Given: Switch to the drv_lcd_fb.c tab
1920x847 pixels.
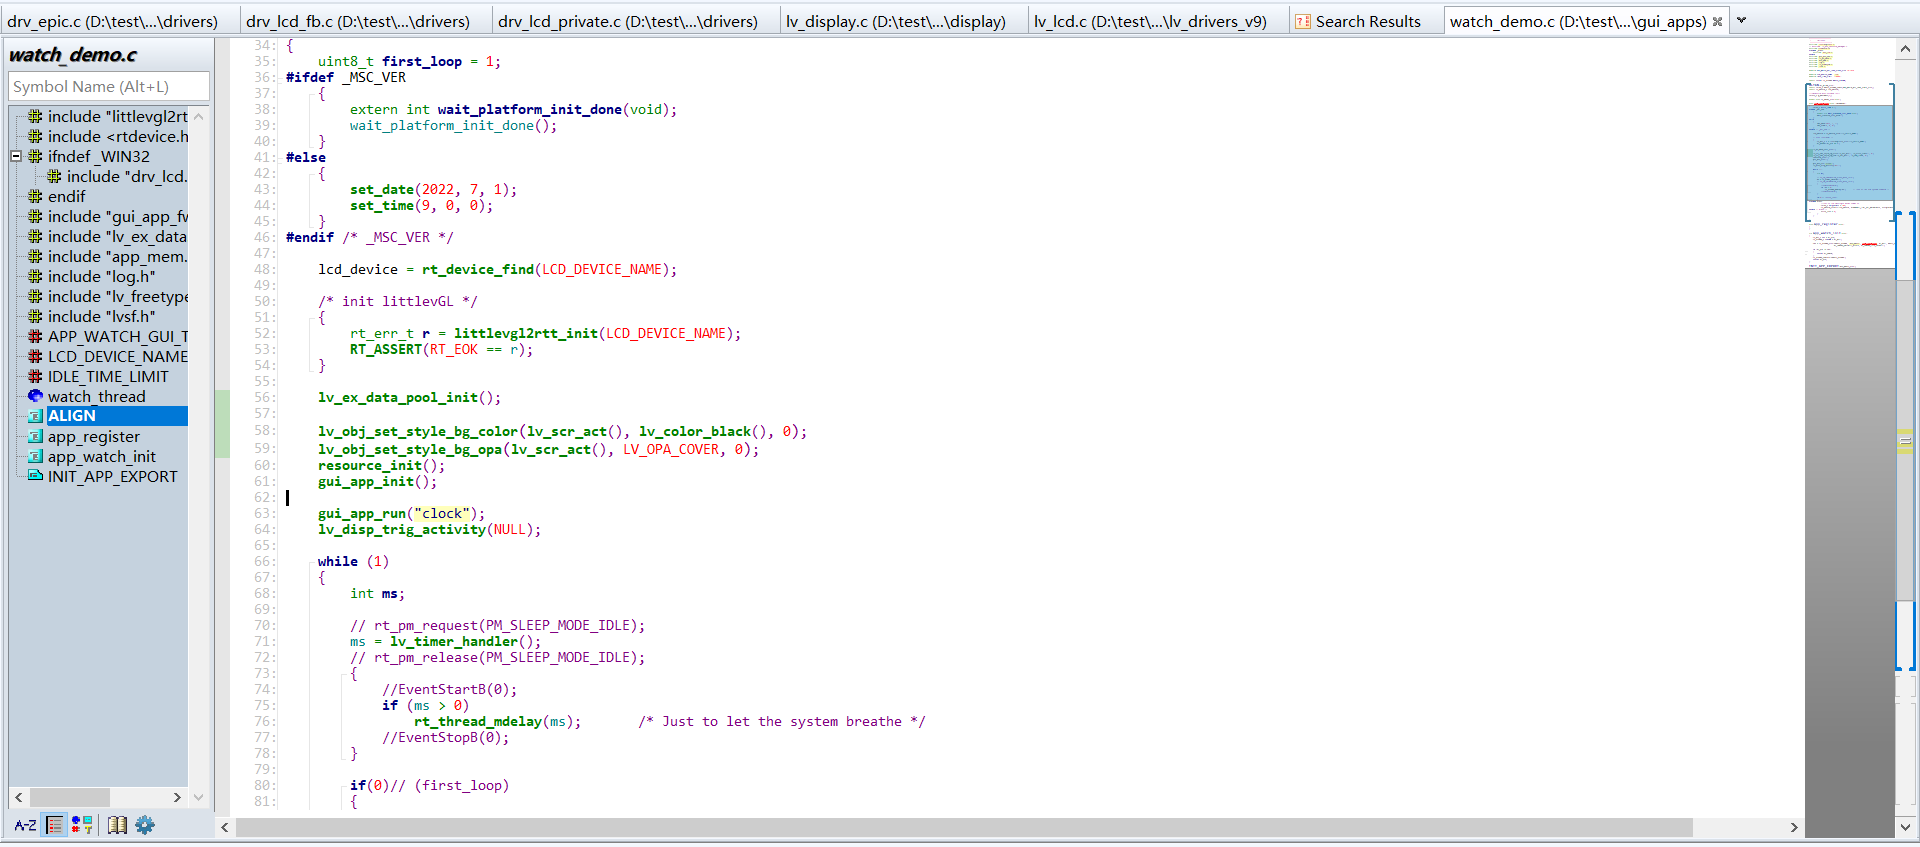Looking at the screenshot, I should pos(357,21).
